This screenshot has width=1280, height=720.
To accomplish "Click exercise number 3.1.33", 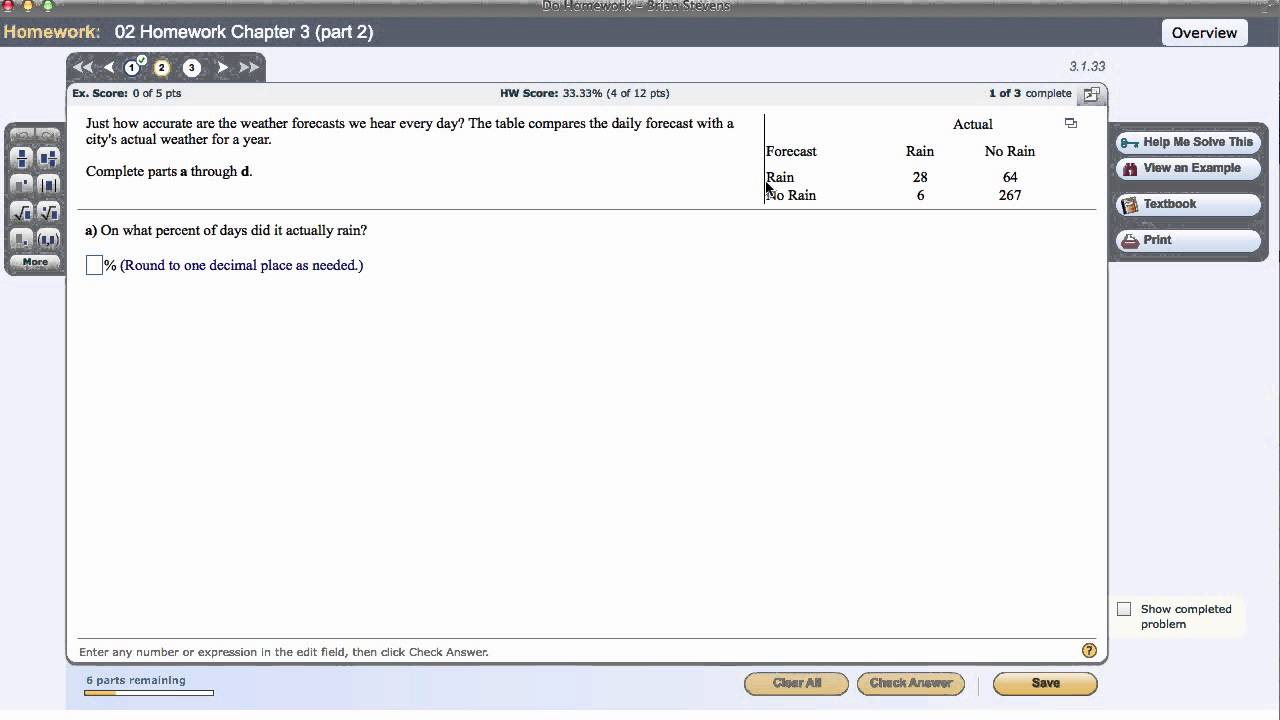I will pos(1087,66).
